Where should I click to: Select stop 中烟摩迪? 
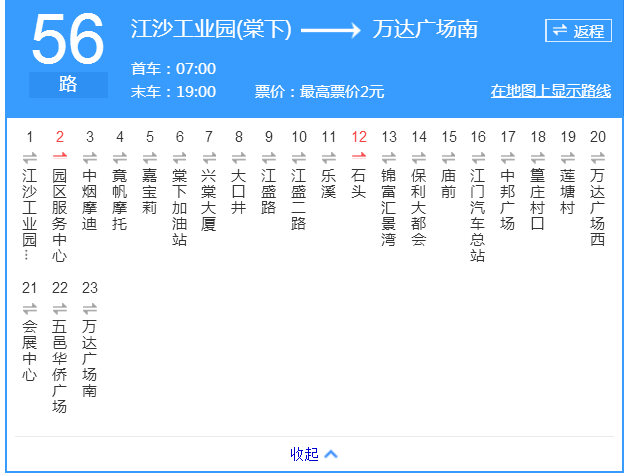[90, 199]
